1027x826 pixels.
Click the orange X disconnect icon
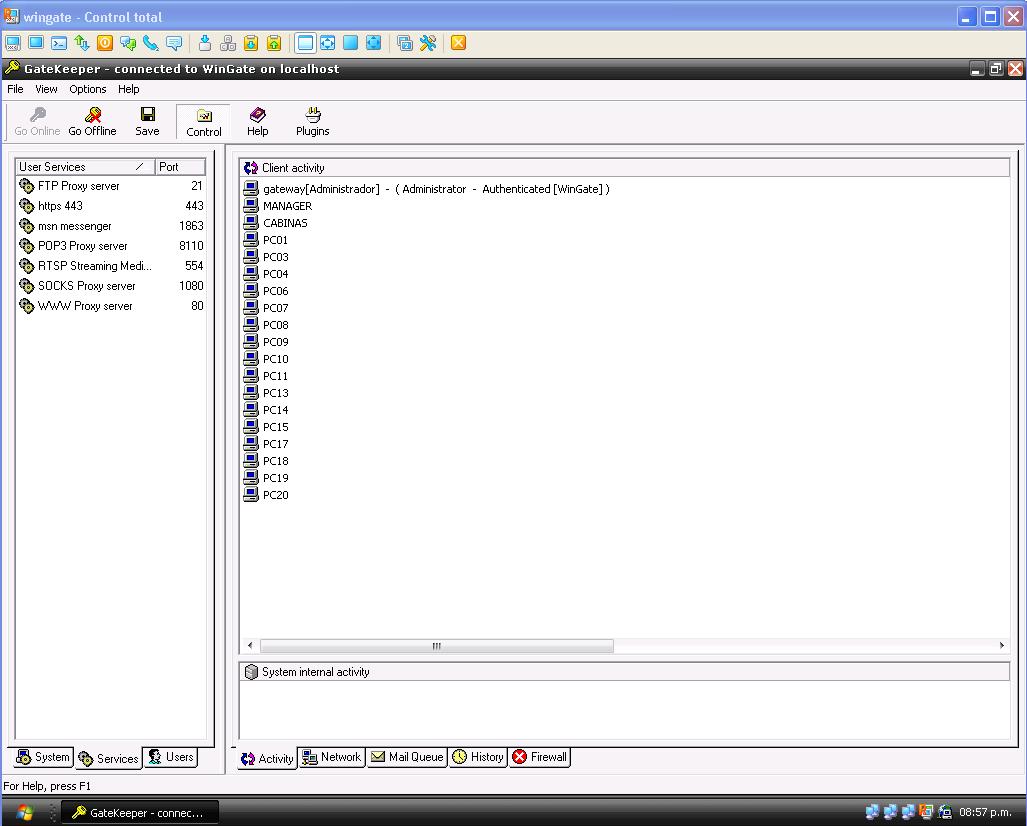click(458, 43)
